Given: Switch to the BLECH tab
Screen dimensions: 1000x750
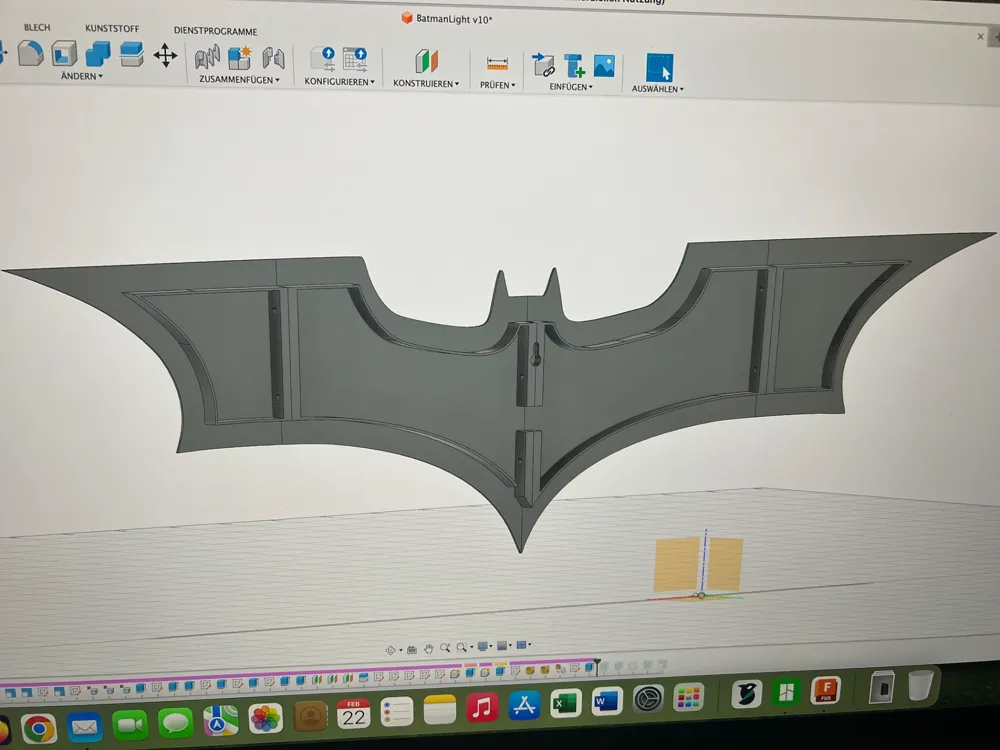Looking at the screenshot, I should (x=37, y=27).
